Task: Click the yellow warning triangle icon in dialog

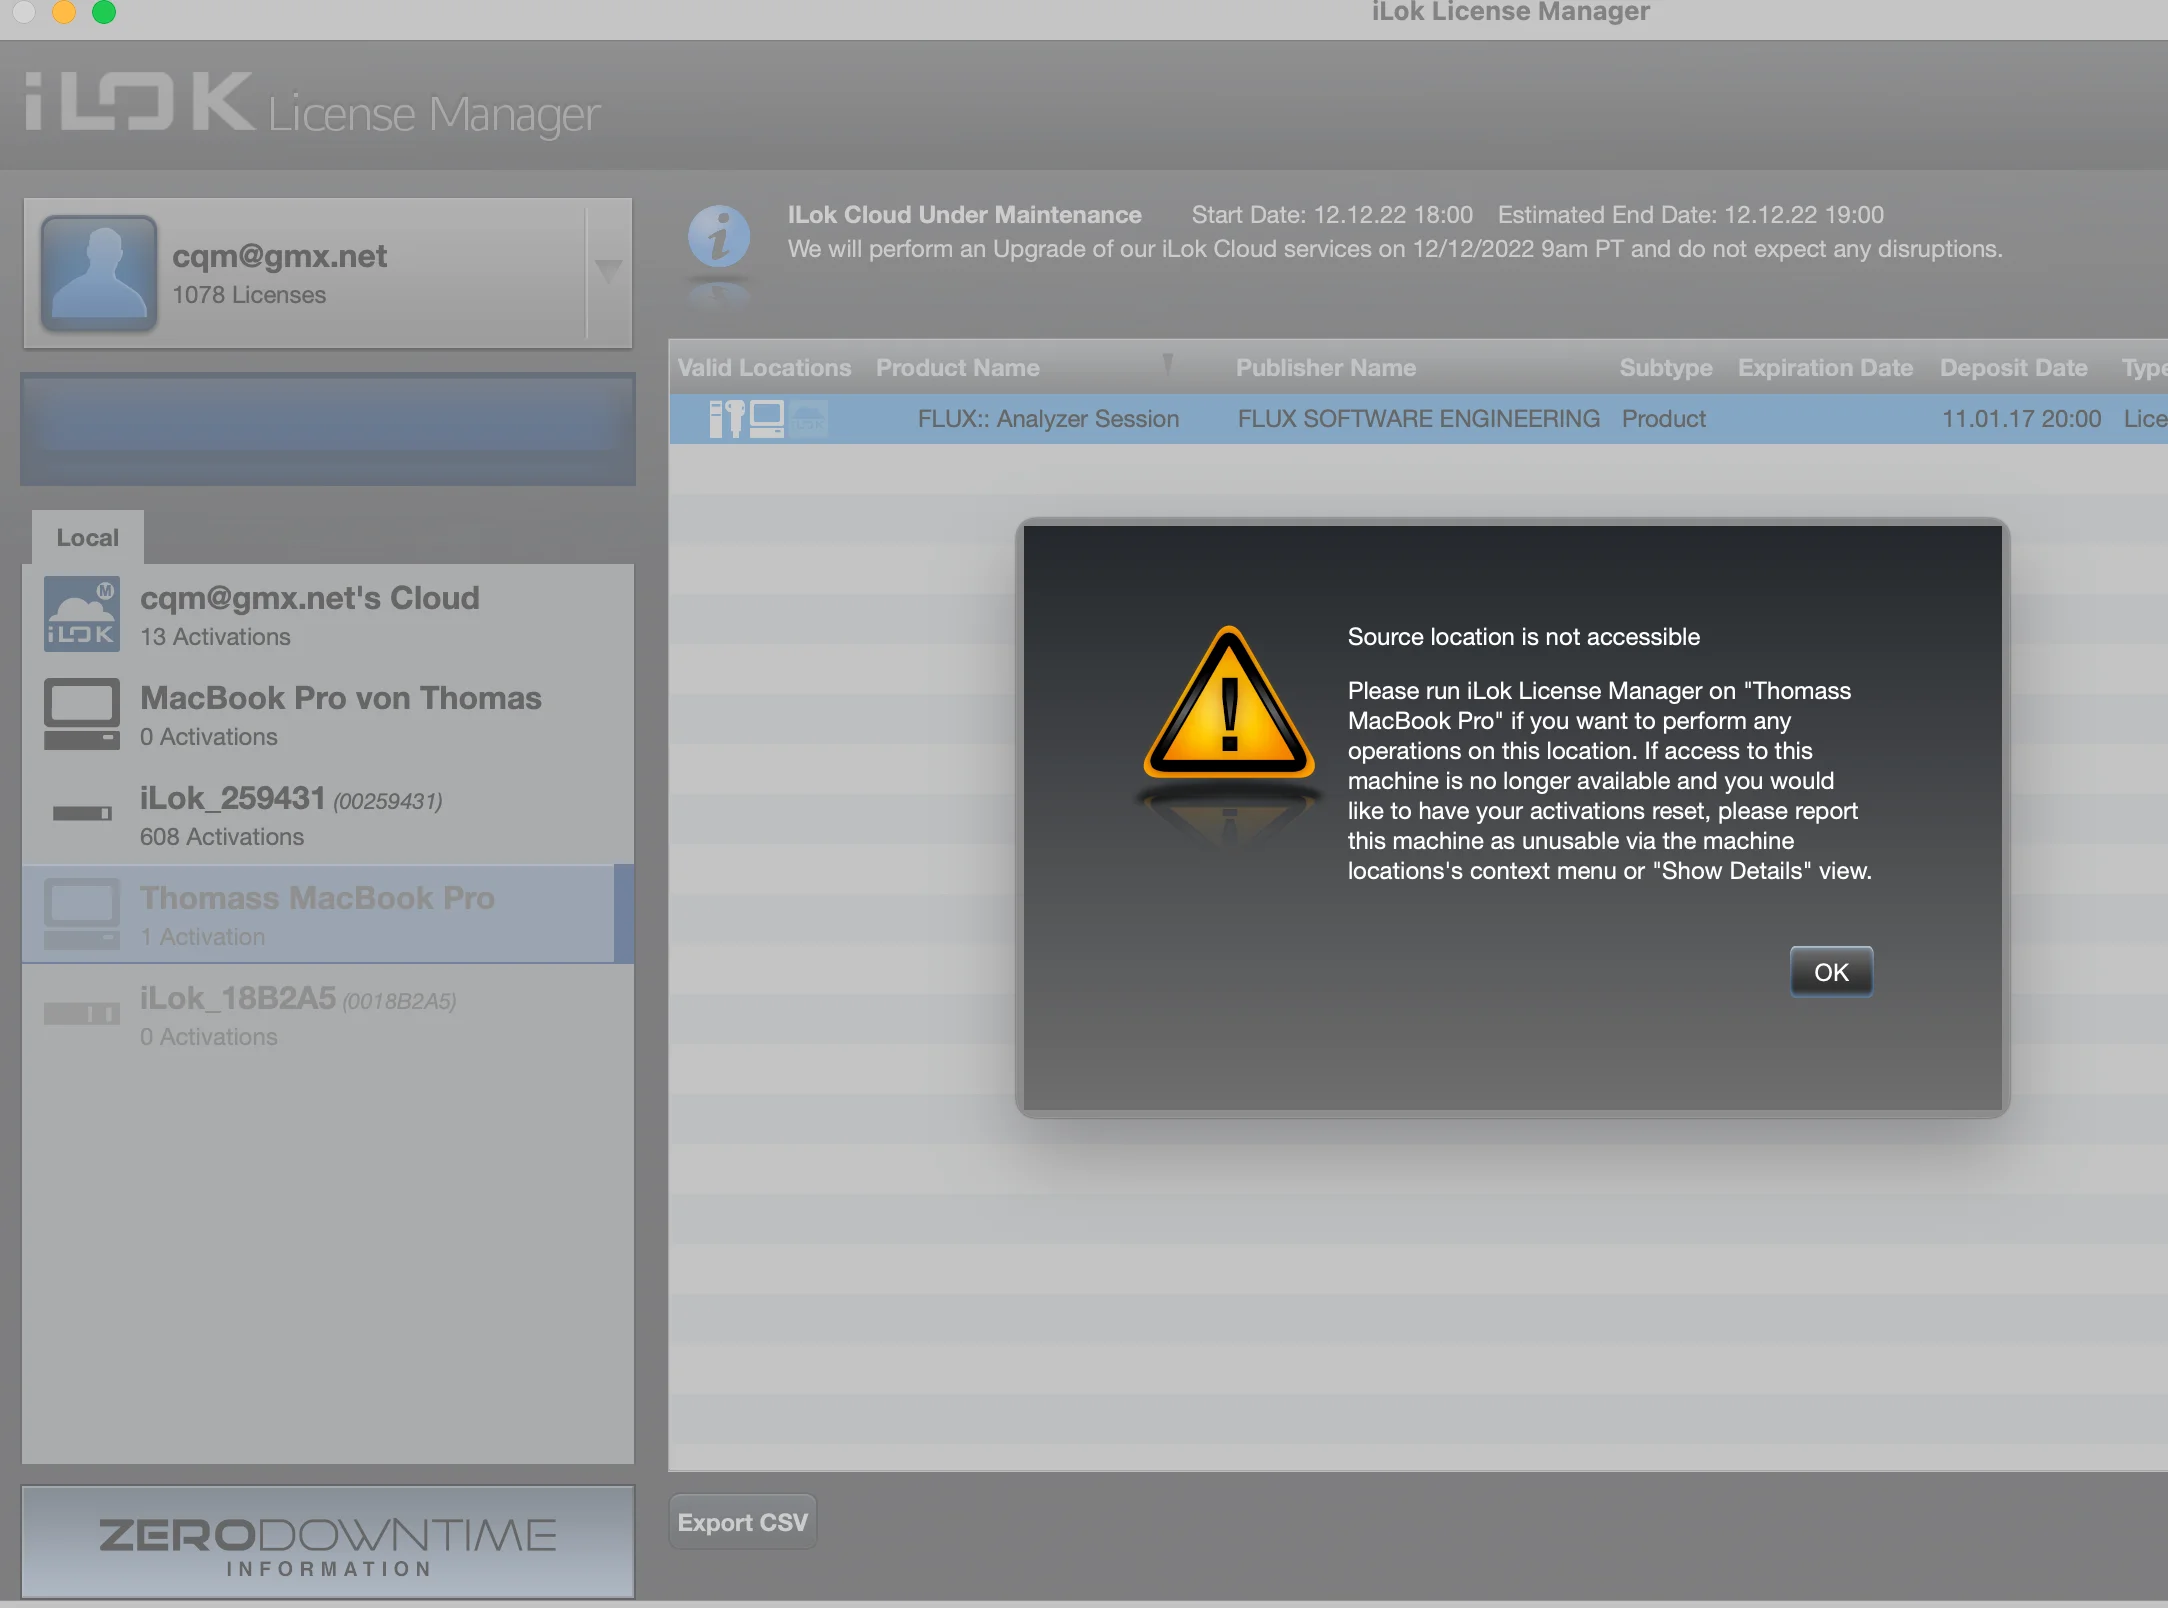Action: click(x=1229, y=704)
